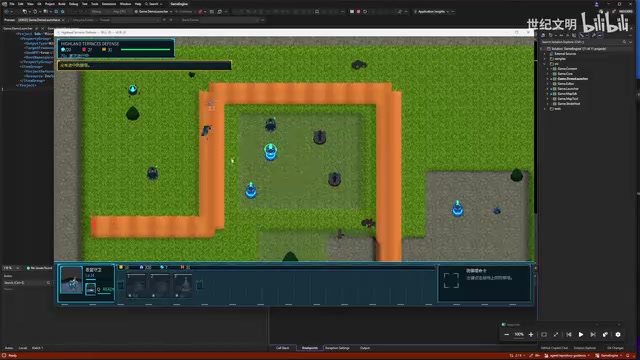Click the hero portrait in game HUD

point(71,280)
